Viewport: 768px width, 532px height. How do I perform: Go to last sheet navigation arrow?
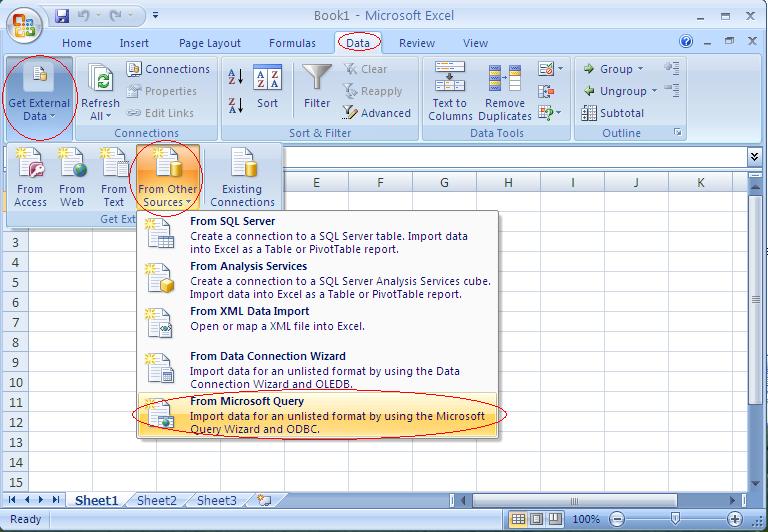[56, 500]
